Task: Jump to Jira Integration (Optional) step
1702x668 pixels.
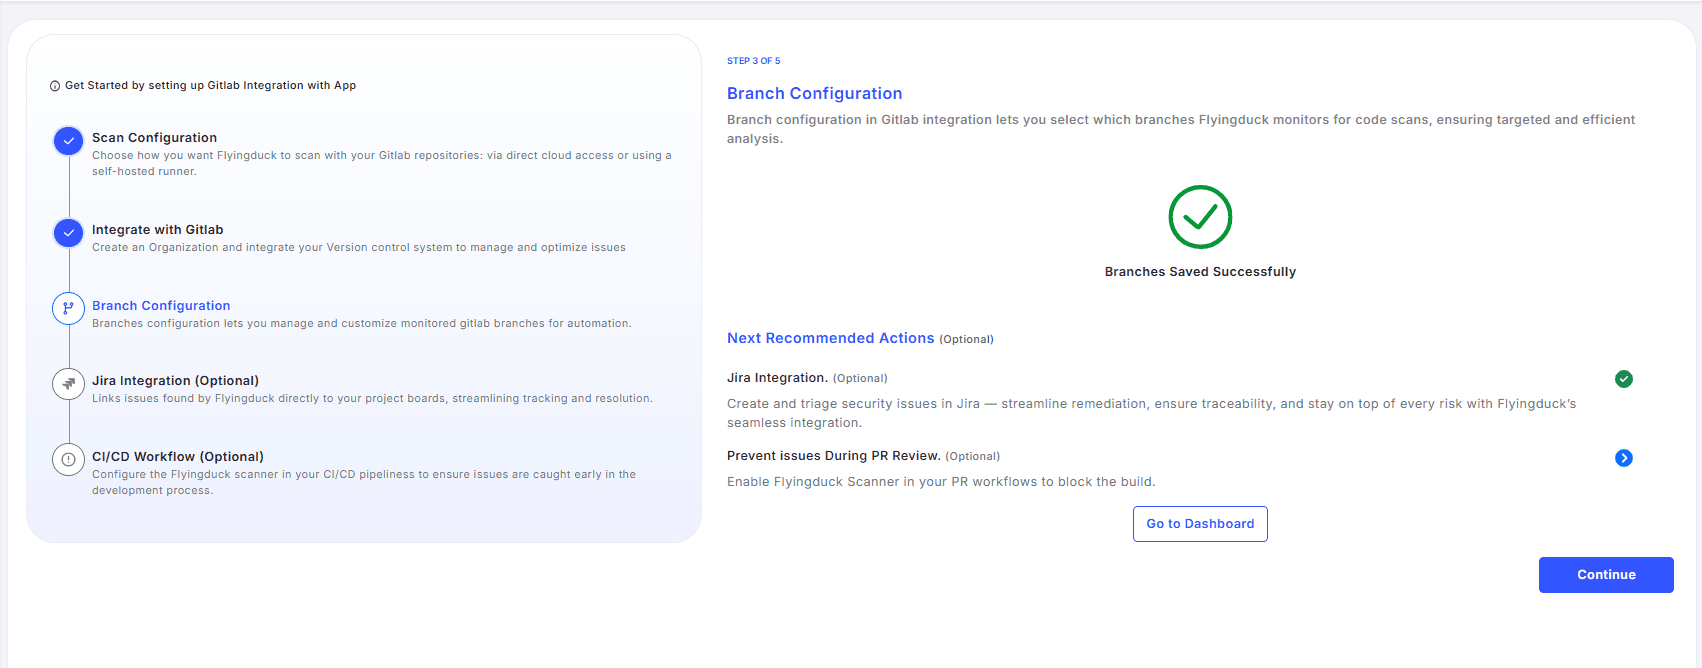Action: click(175, 381)
